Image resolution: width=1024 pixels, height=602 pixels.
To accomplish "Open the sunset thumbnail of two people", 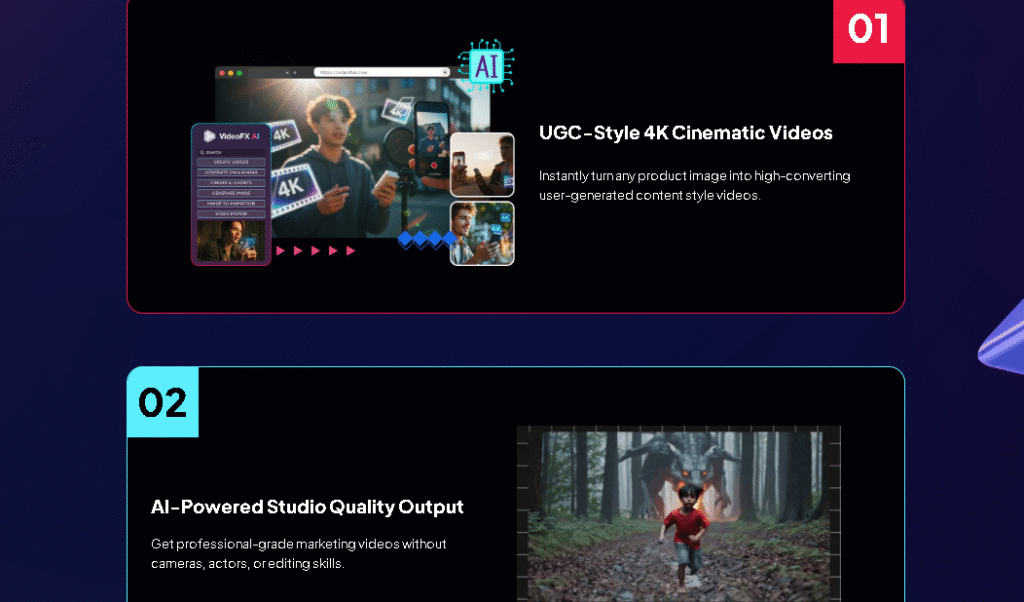I will click(482, 164).
